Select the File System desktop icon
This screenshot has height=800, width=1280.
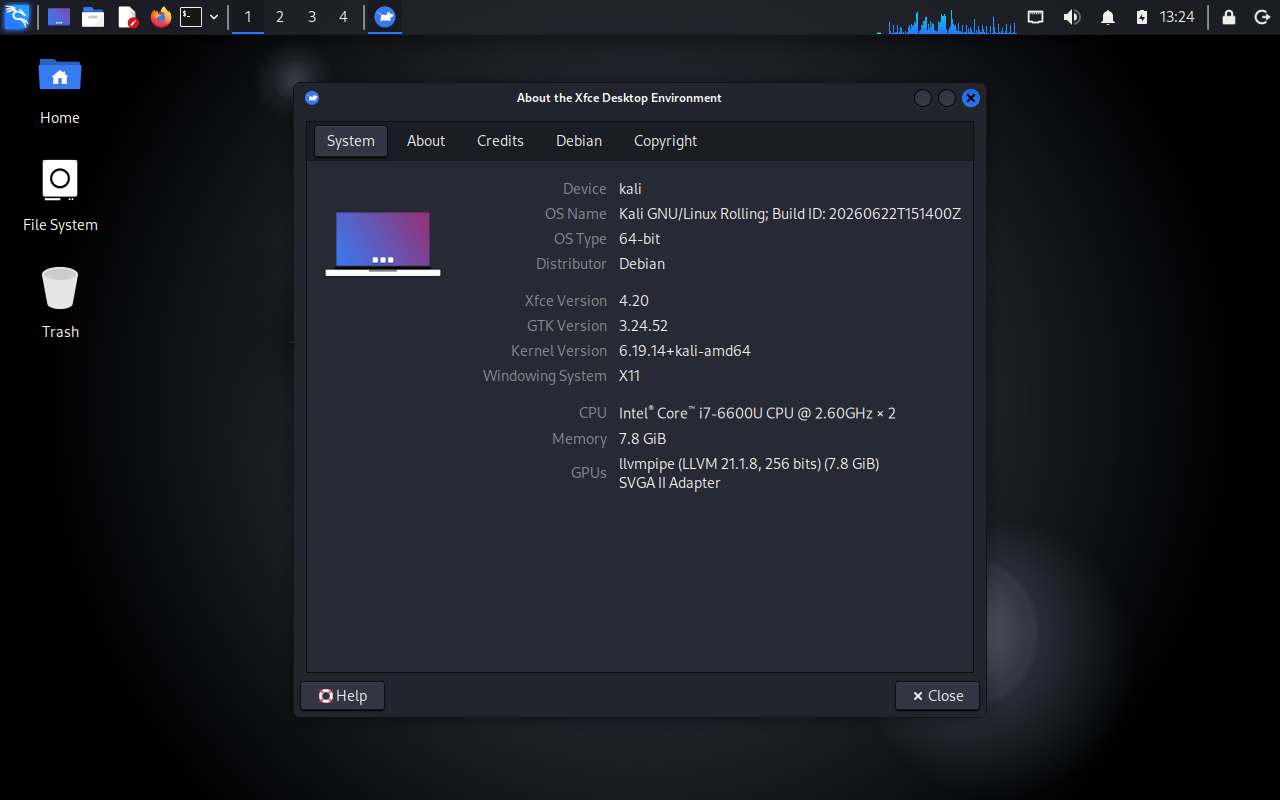coord(60,196)
